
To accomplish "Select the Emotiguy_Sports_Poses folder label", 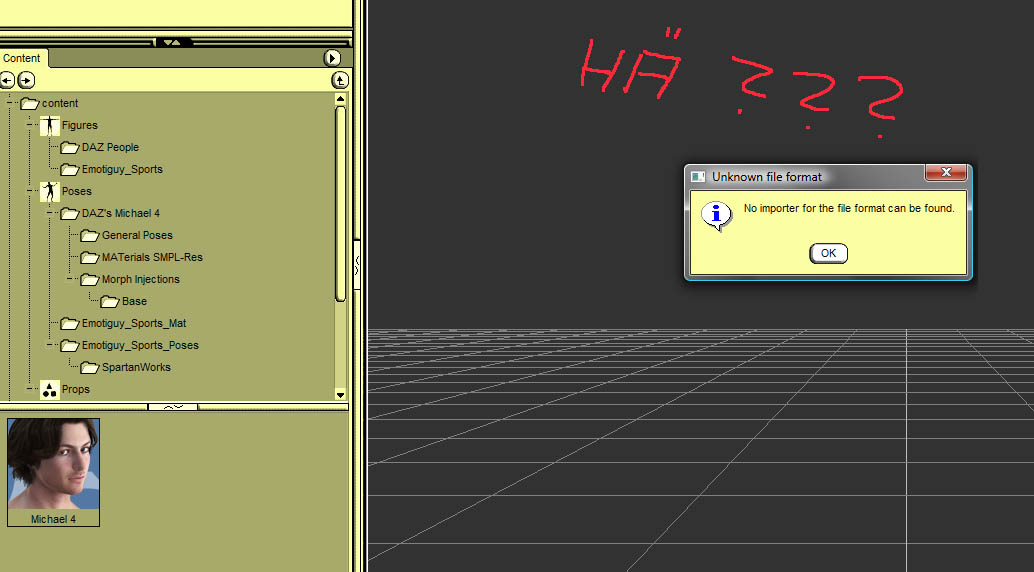I will coord(140,345).
